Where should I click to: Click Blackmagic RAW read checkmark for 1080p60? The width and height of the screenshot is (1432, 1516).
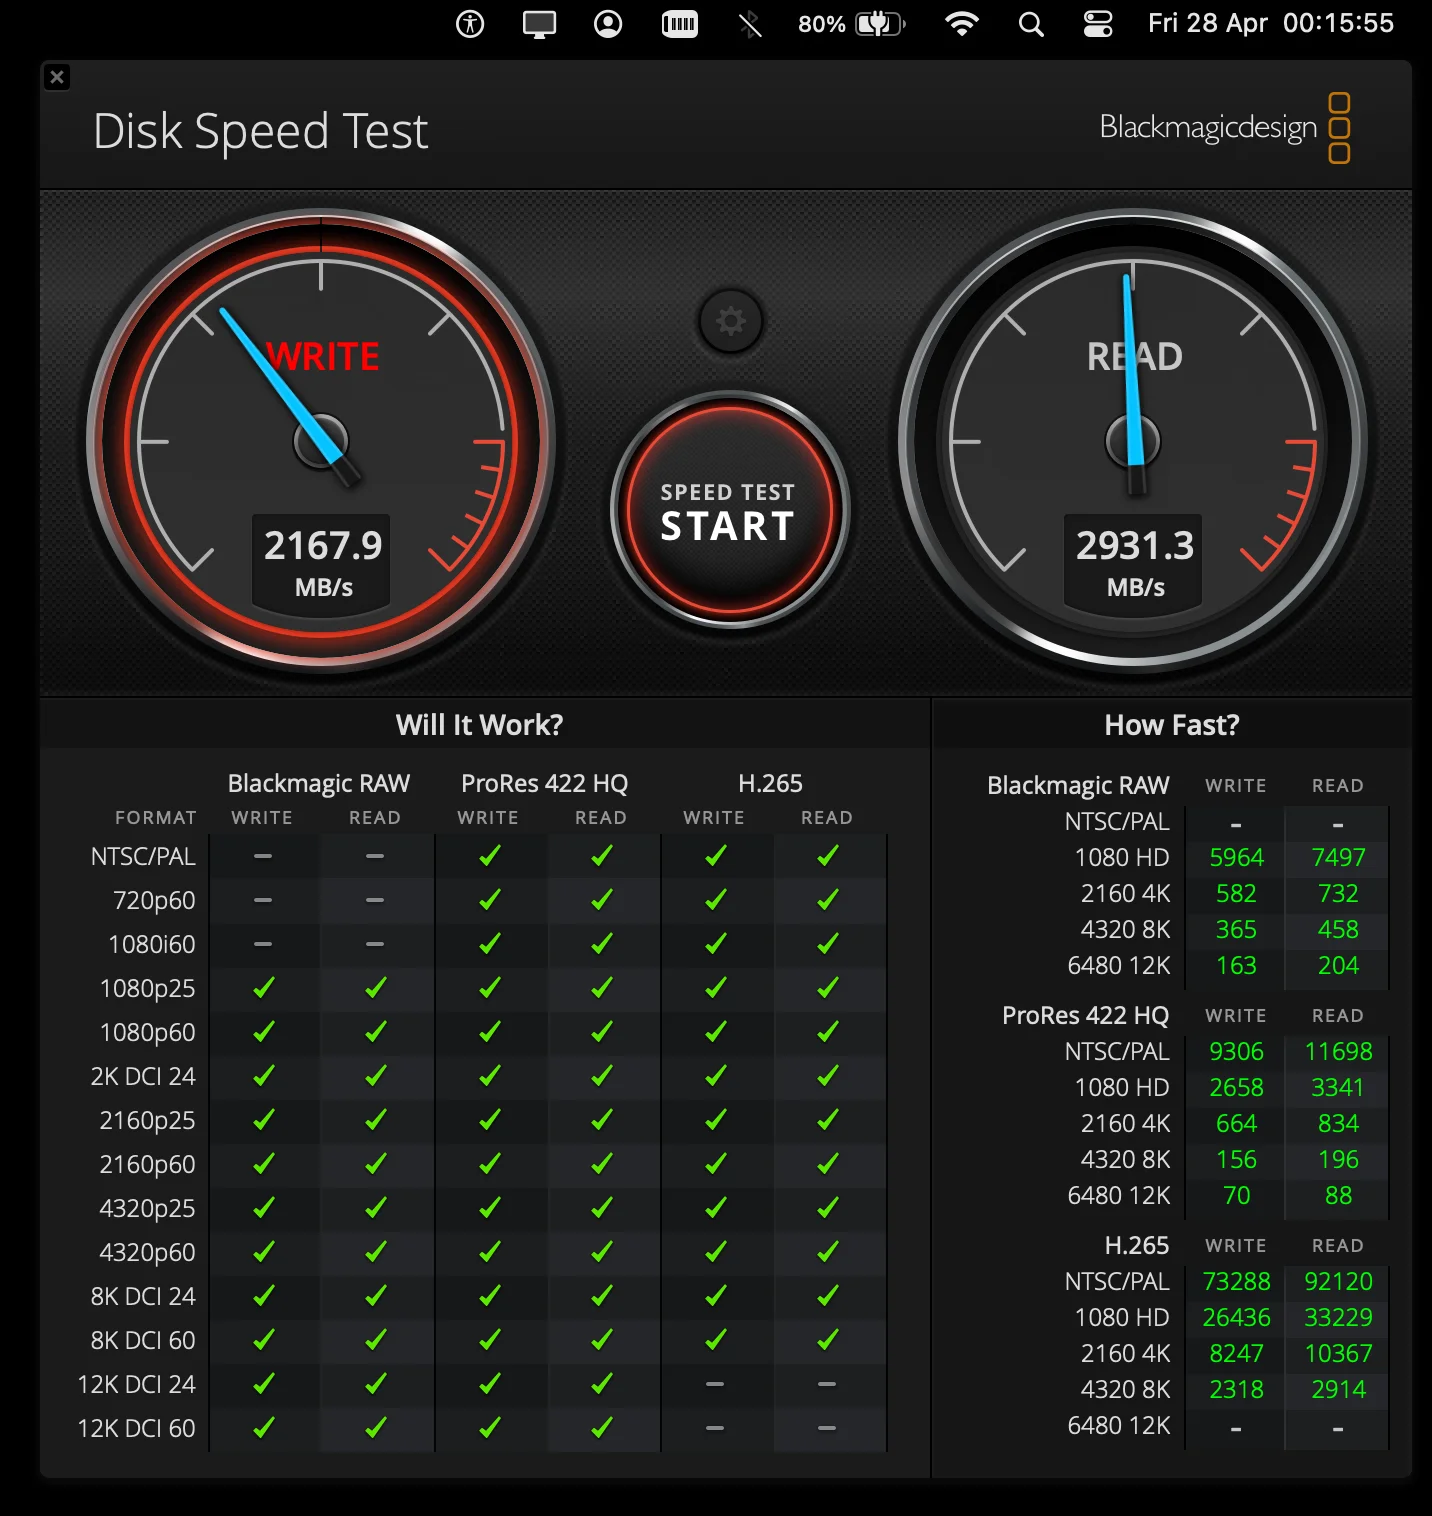(x=375, y=1032)
